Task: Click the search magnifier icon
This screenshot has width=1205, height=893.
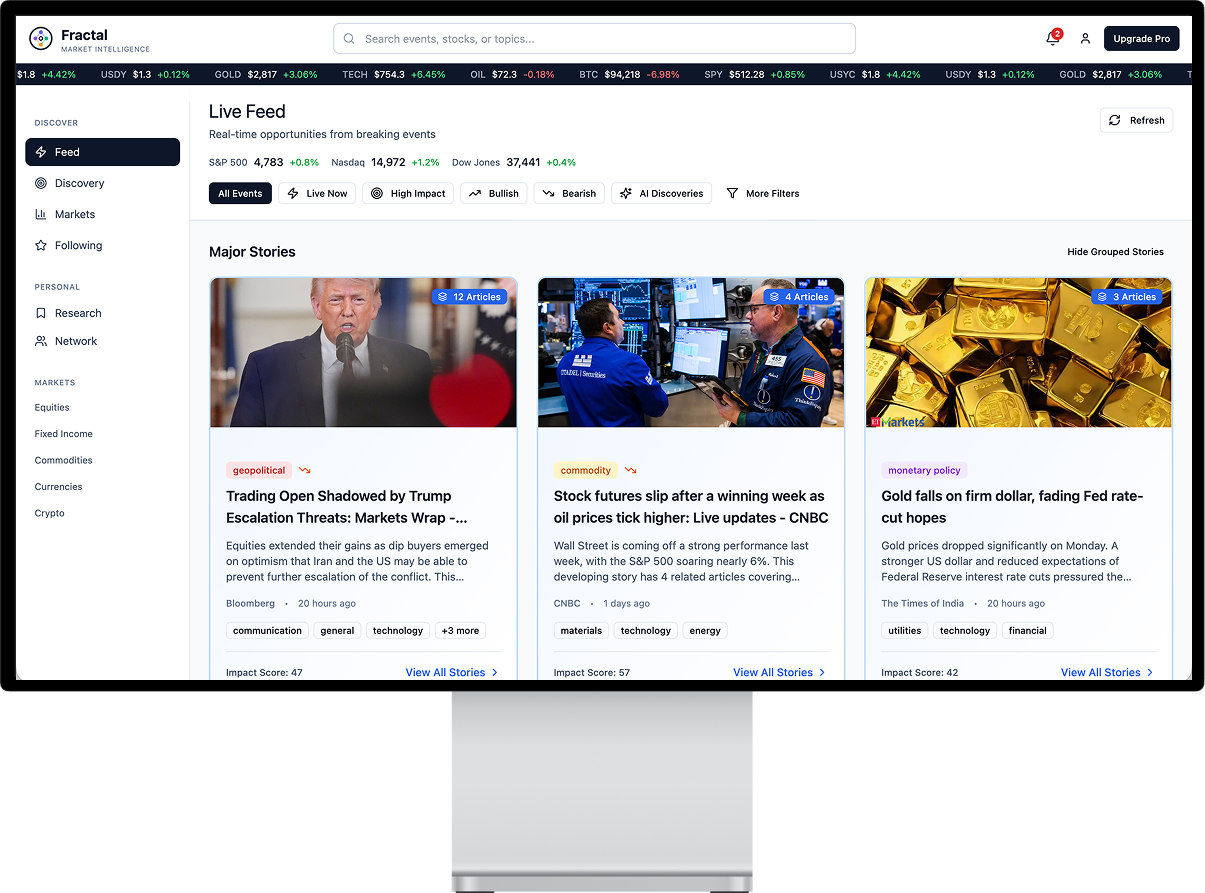Action: 349,39
